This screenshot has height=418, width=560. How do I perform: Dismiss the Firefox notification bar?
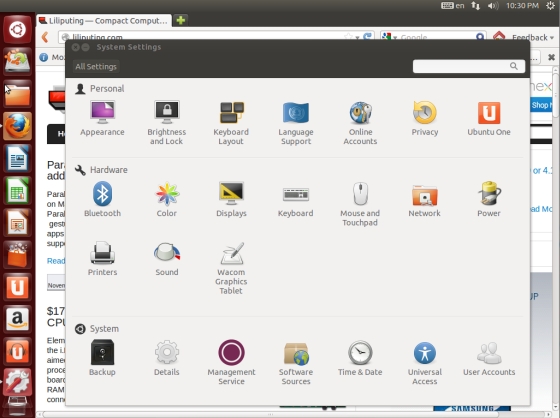coord(551,57)
